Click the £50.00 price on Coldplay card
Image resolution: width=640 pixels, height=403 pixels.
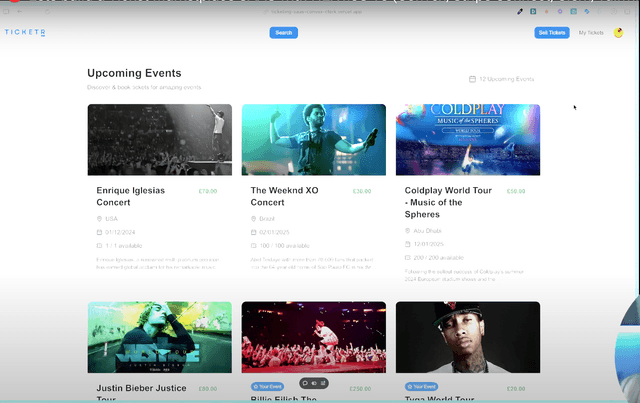pos(516,191)
